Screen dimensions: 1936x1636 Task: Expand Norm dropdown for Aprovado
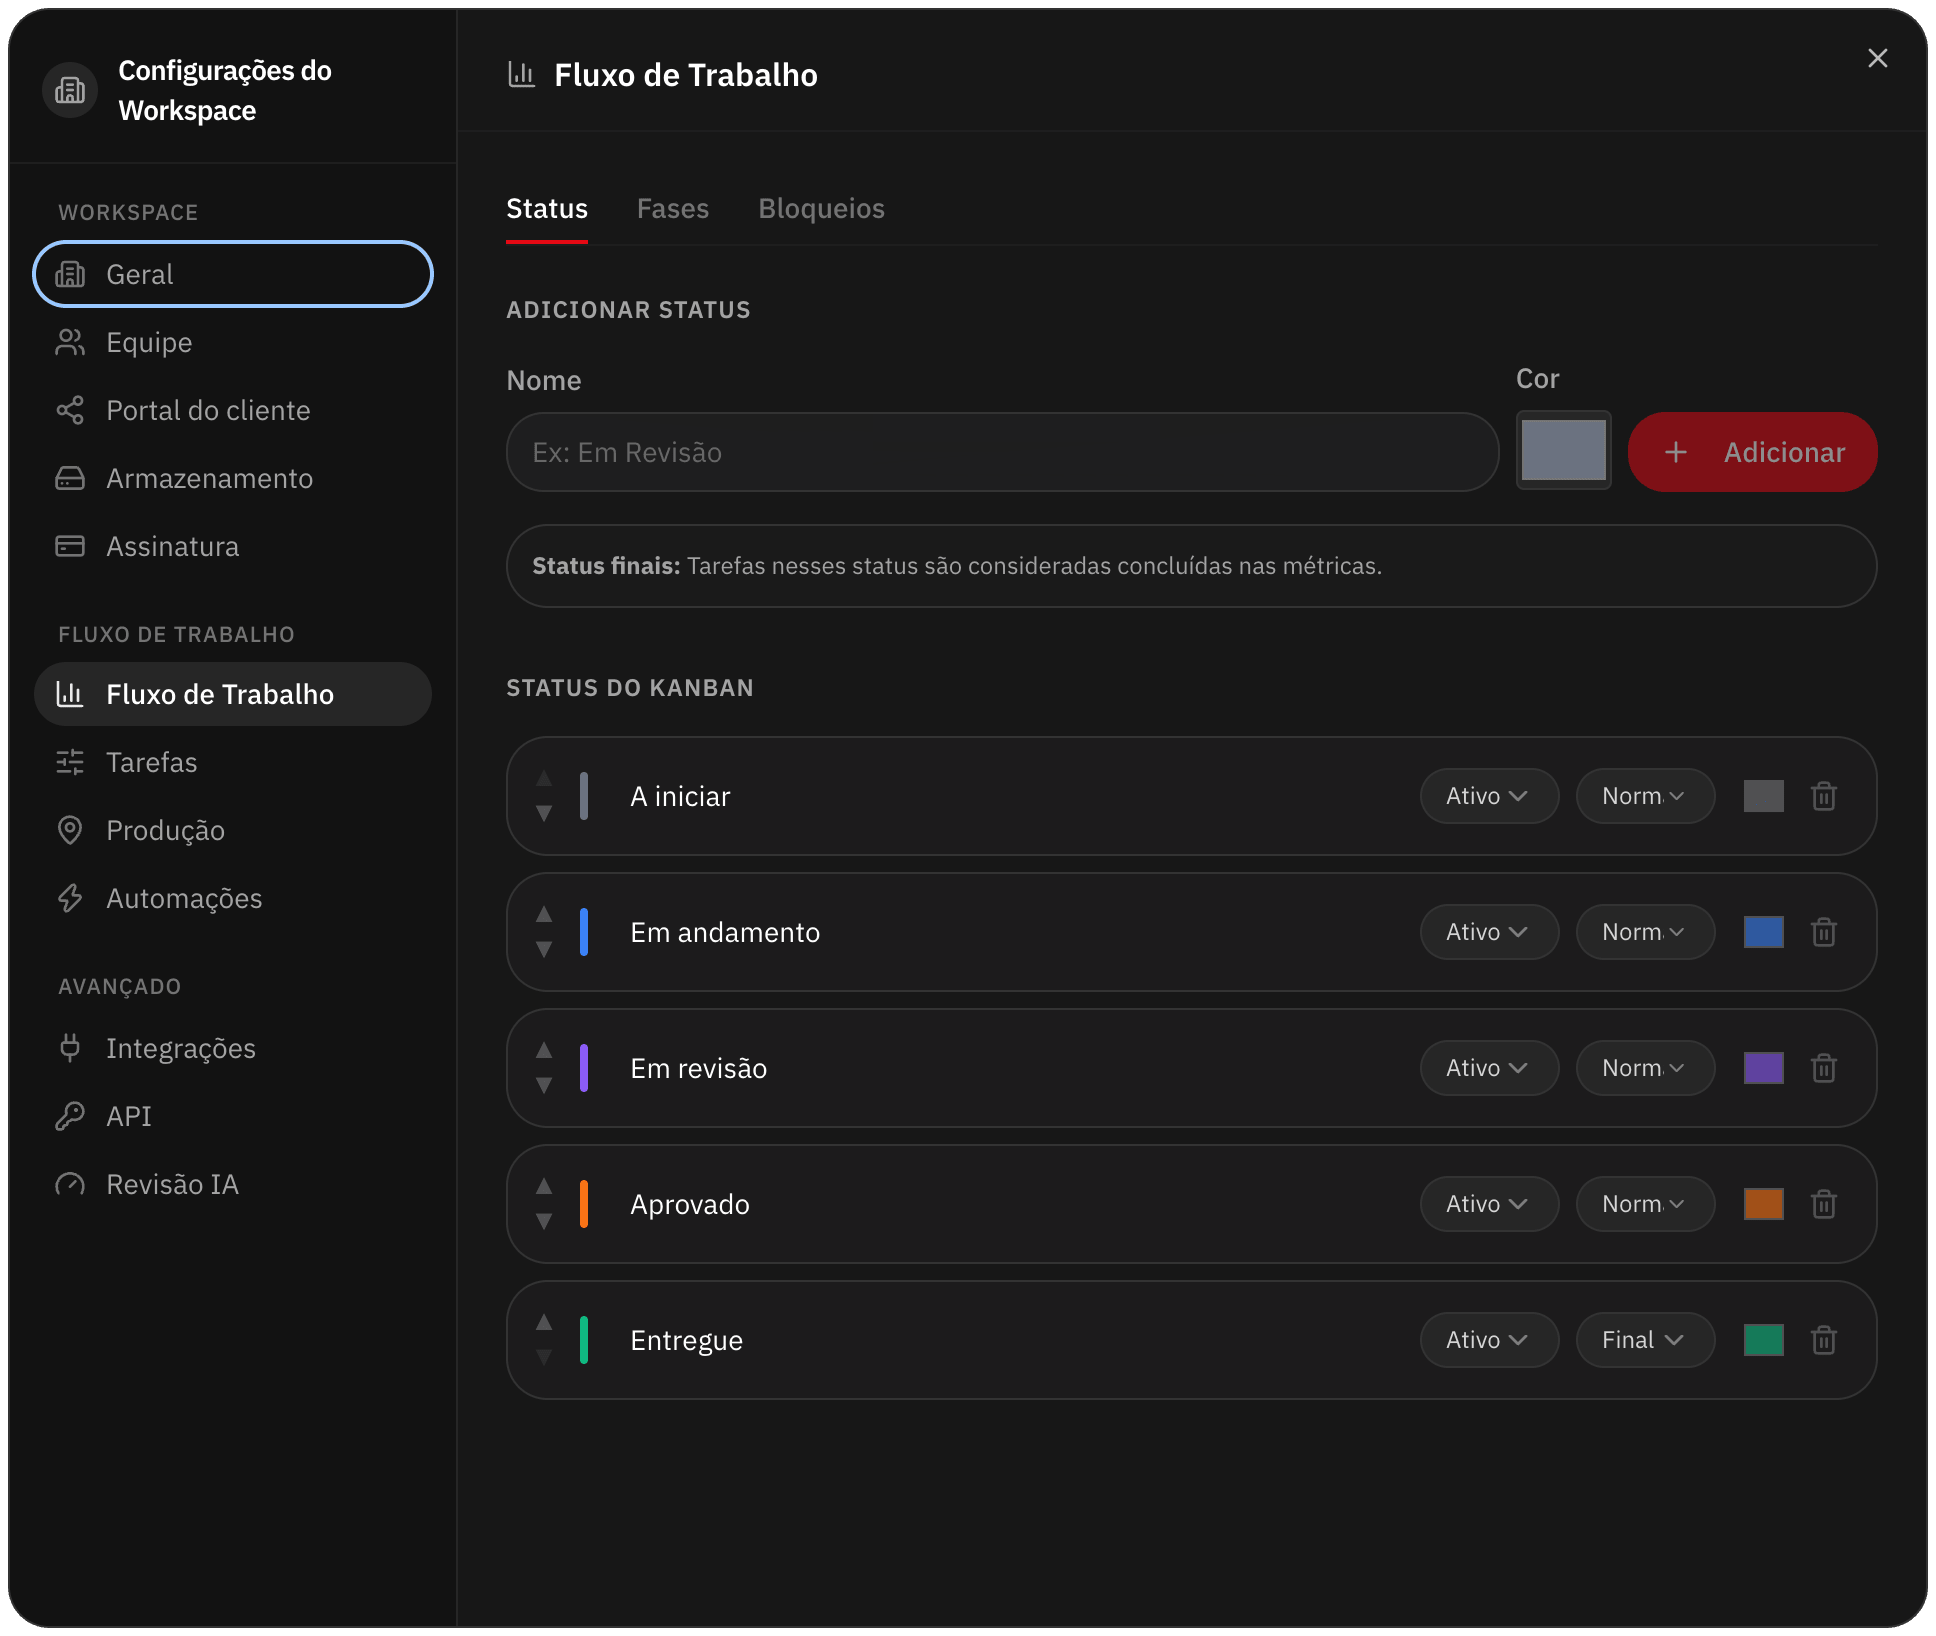1645,1204
